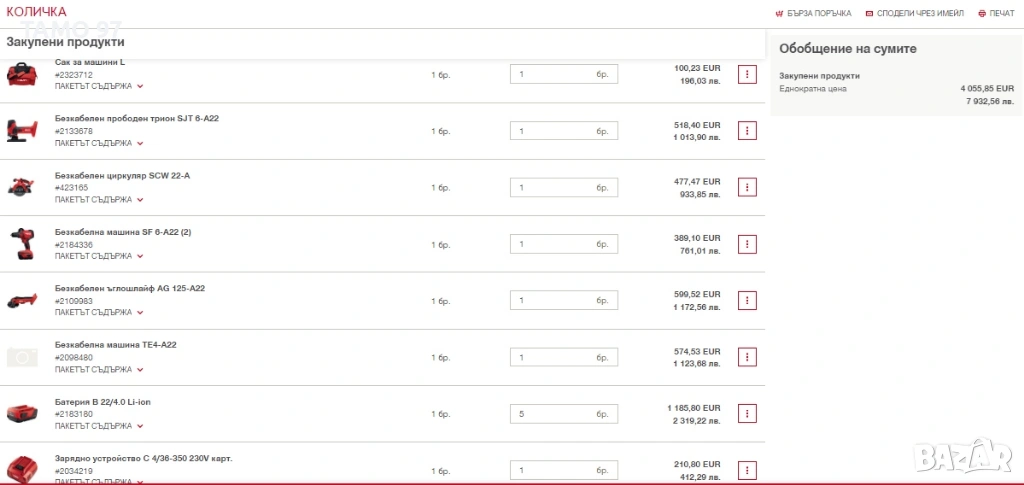The image size is (1024, 485).
Task: Open three-dot menu for ъглошлайф AG 125-A22
Action: (x=747, y=300)
